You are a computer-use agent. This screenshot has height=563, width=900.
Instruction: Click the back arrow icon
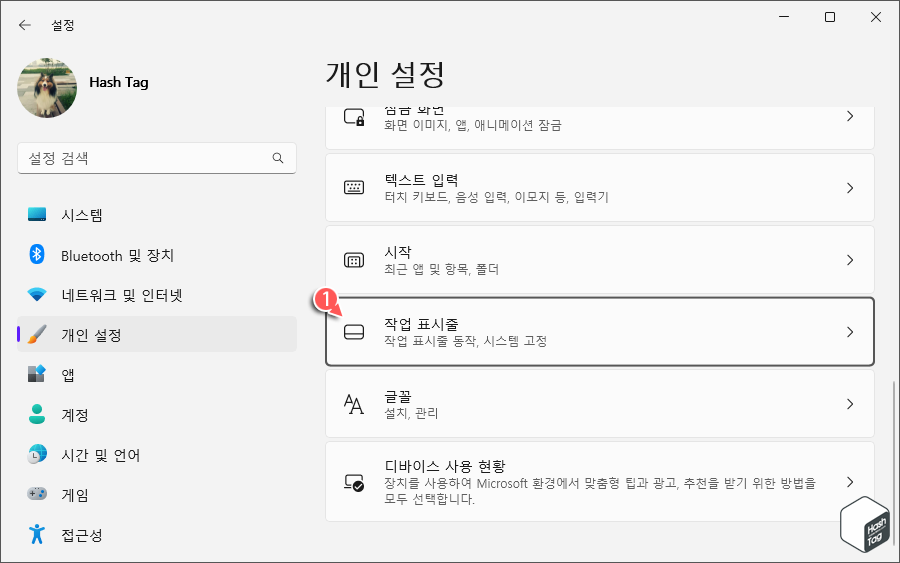(25, 25)
